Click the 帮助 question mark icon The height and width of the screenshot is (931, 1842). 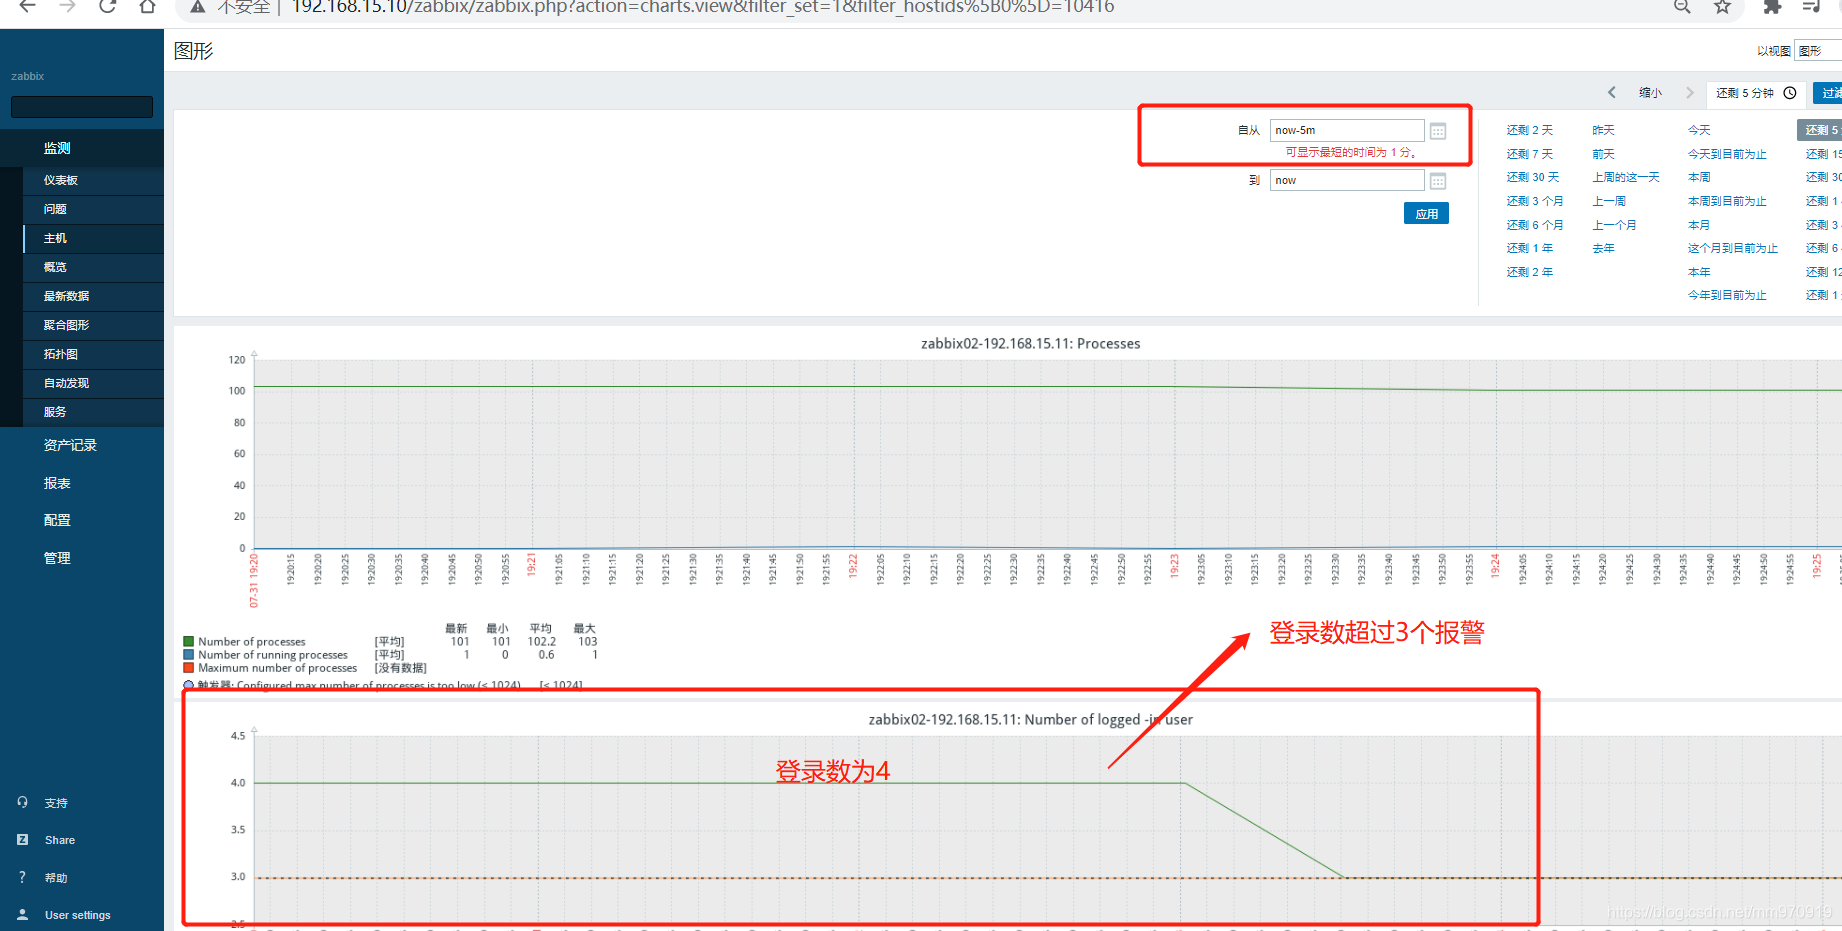[22, 877]
